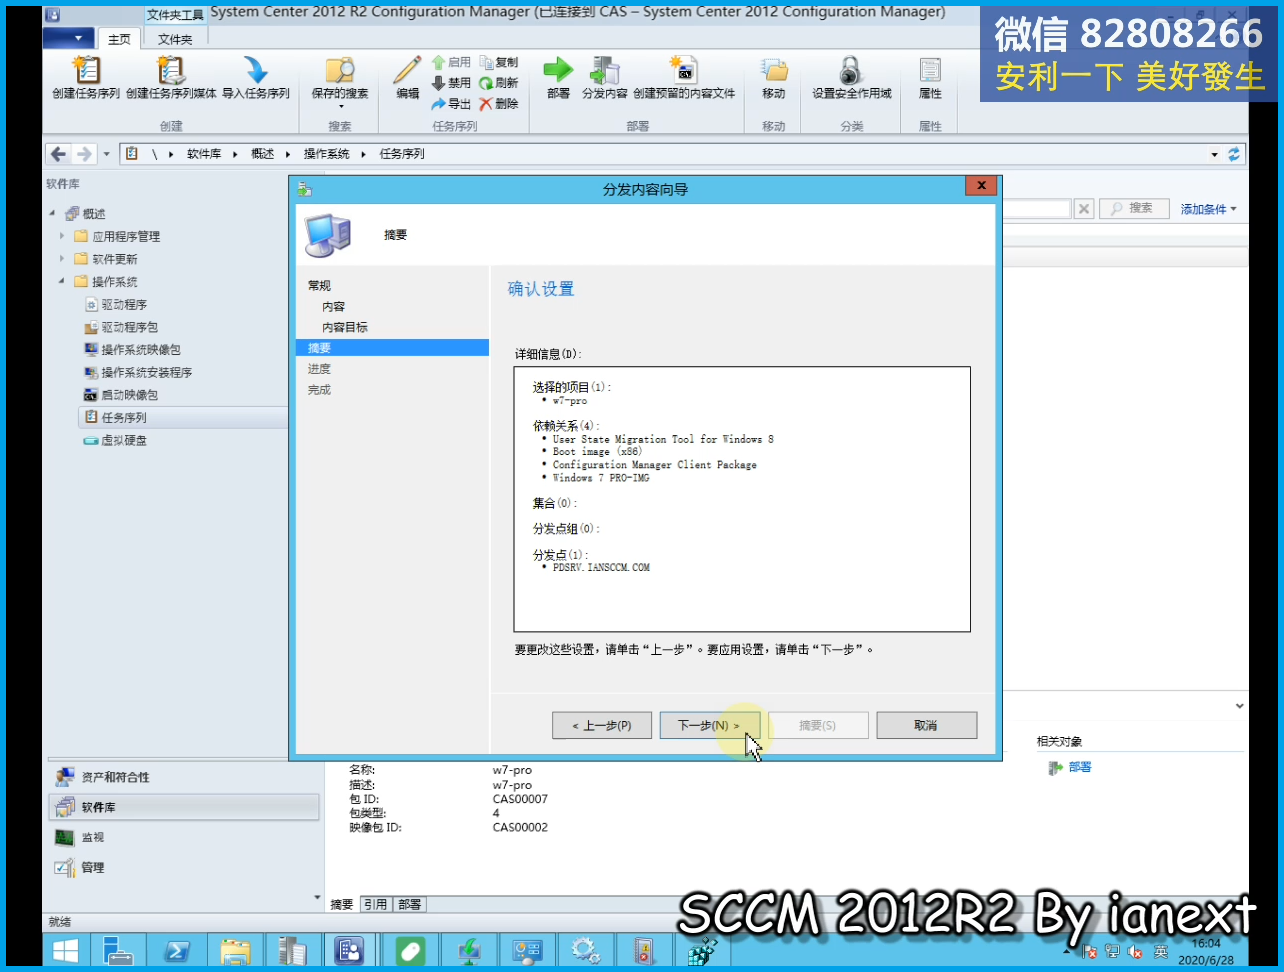
Task: Click the Properties (属性) ribbon icon
Action: (930, 78)
